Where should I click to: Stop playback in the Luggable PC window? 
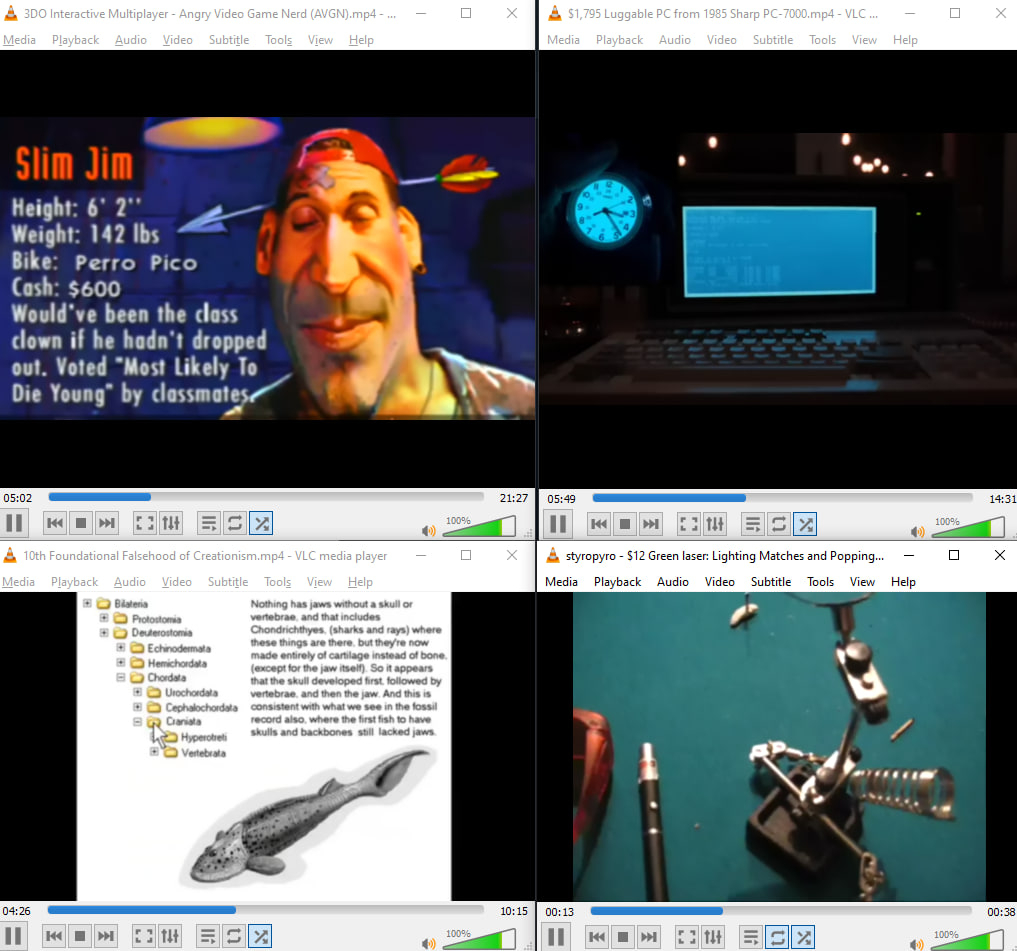pyautogui.click(x=625, y=523)
